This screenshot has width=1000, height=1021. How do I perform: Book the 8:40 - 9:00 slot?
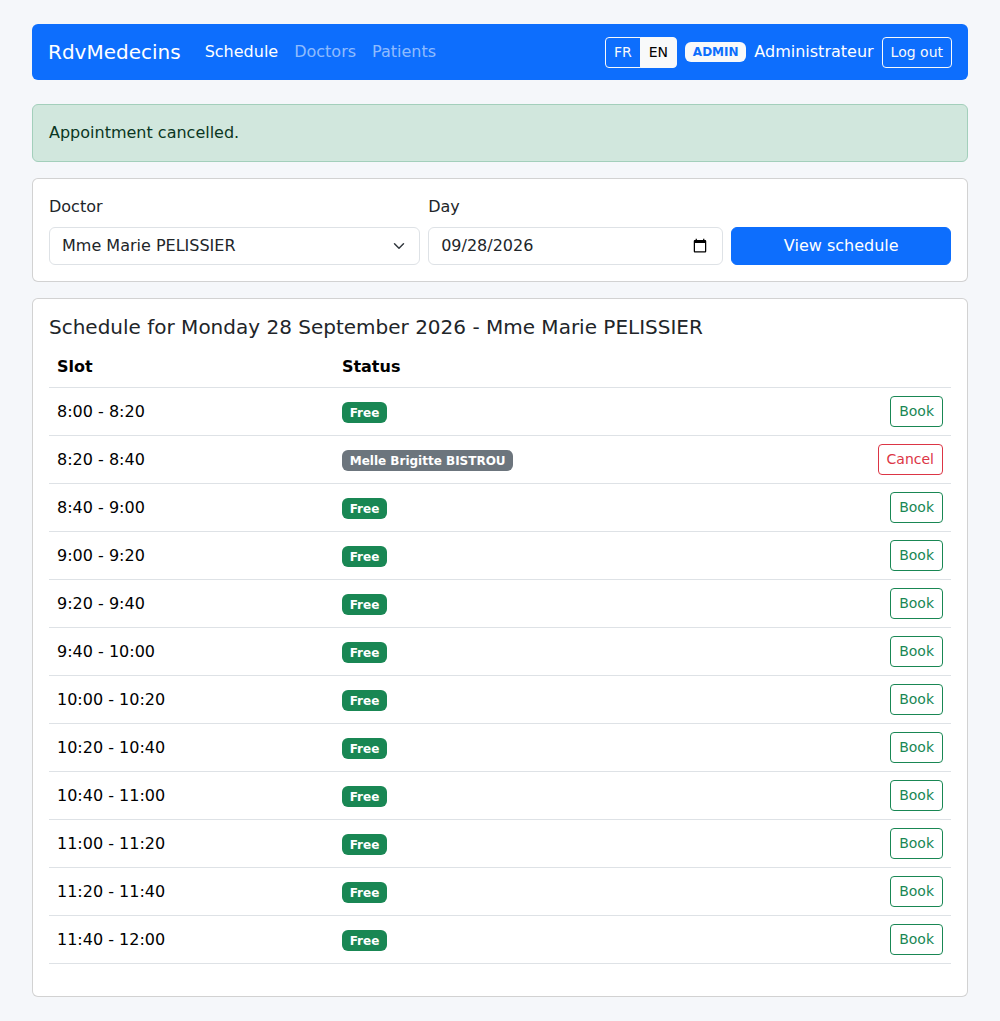pos(916,507)
